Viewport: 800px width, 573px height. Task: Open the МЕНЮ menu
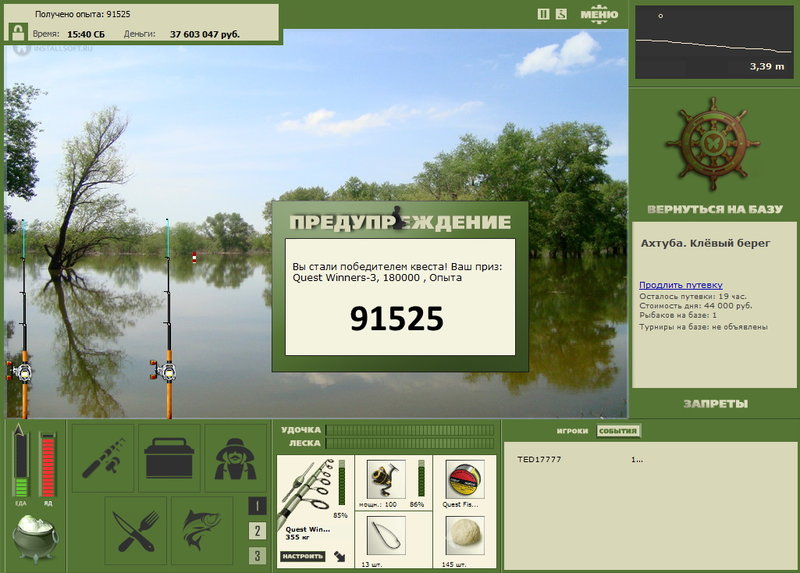[x=599, y=14]
